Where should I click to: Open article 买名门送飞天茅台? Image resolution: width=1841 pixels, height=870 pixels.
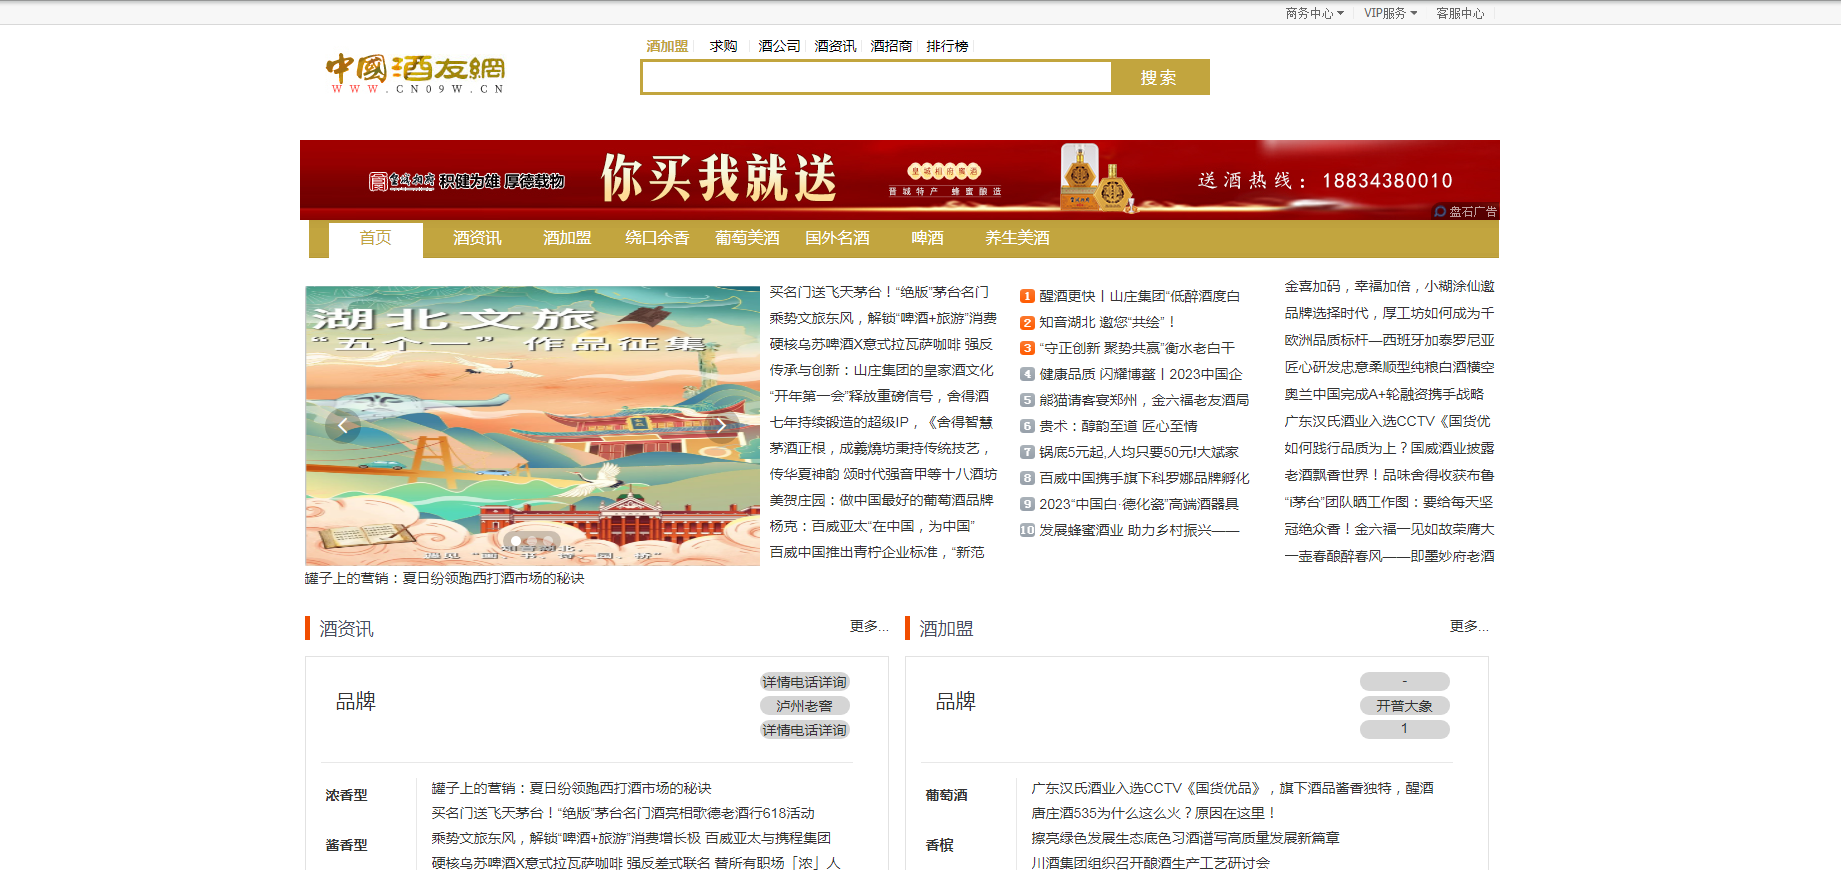click(x=879, y=292)
